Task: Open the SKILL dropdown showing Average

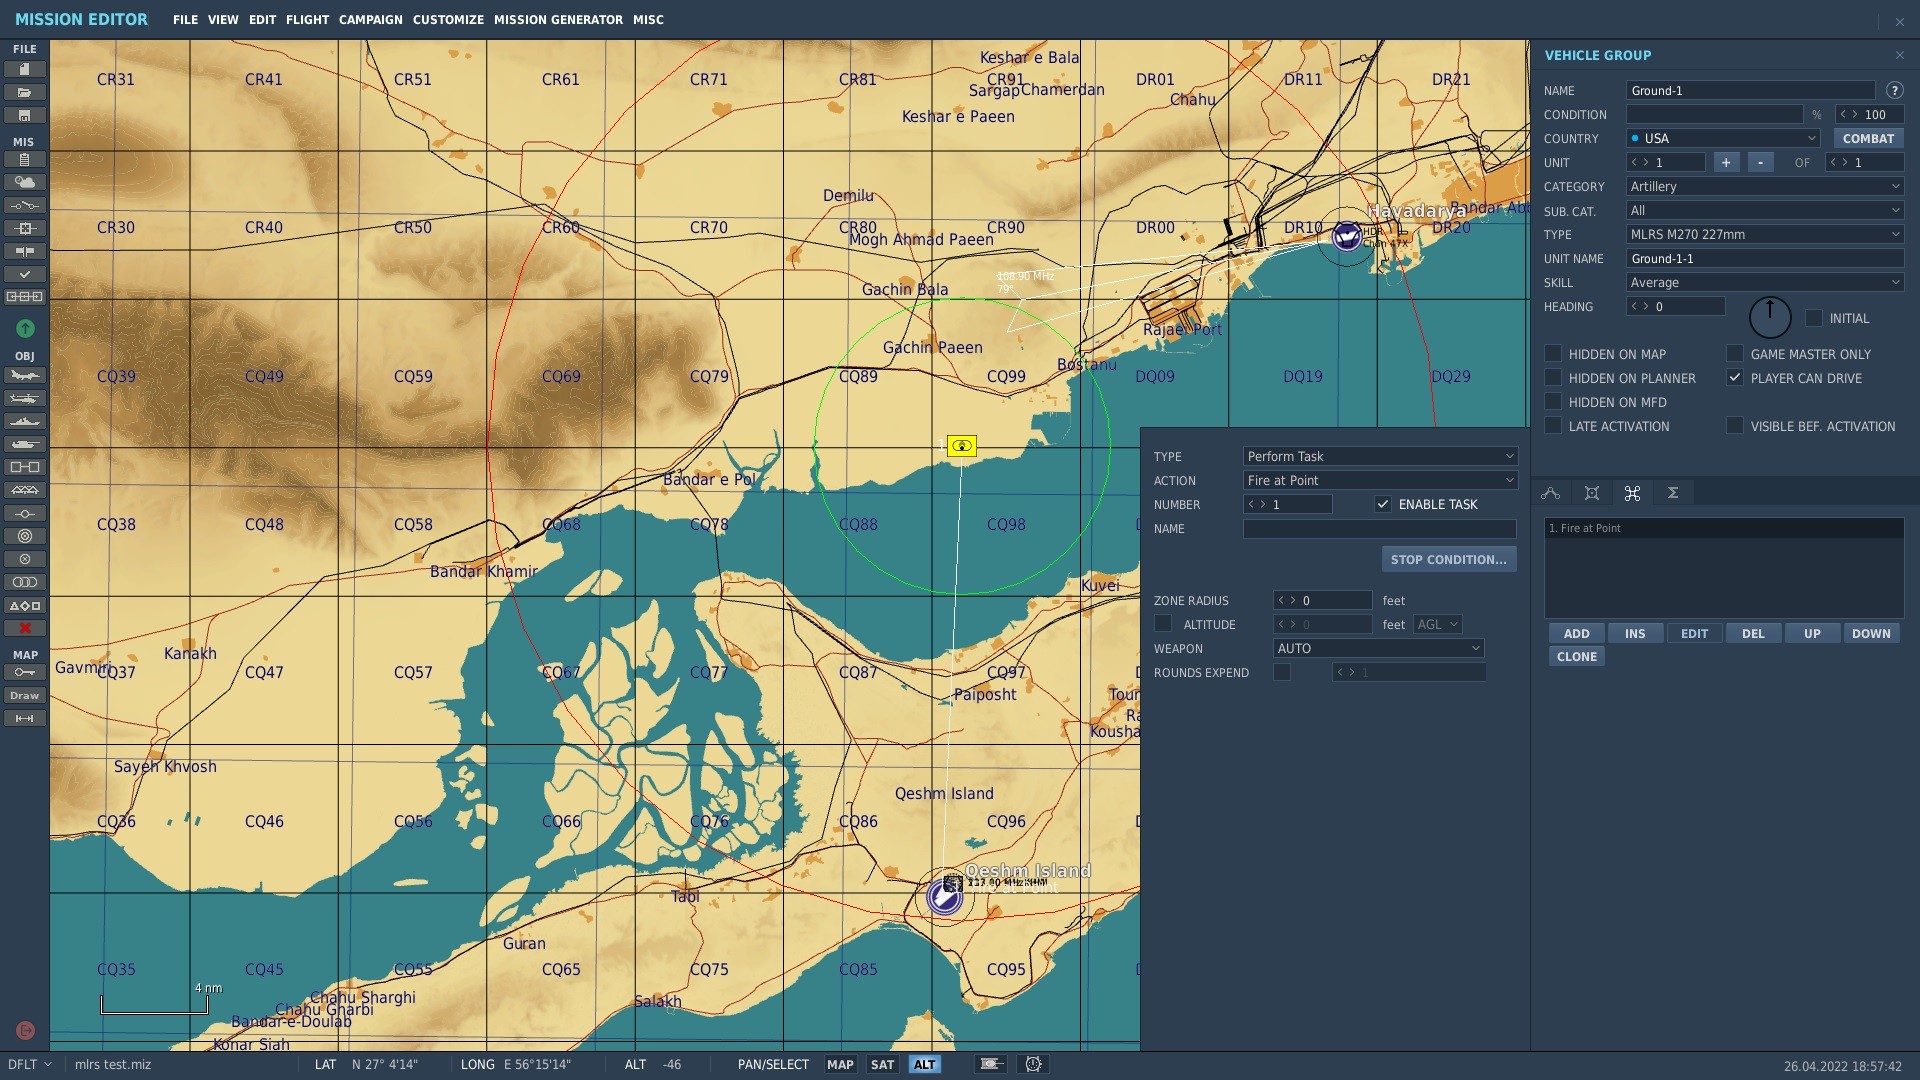Action: point(1765,282)
